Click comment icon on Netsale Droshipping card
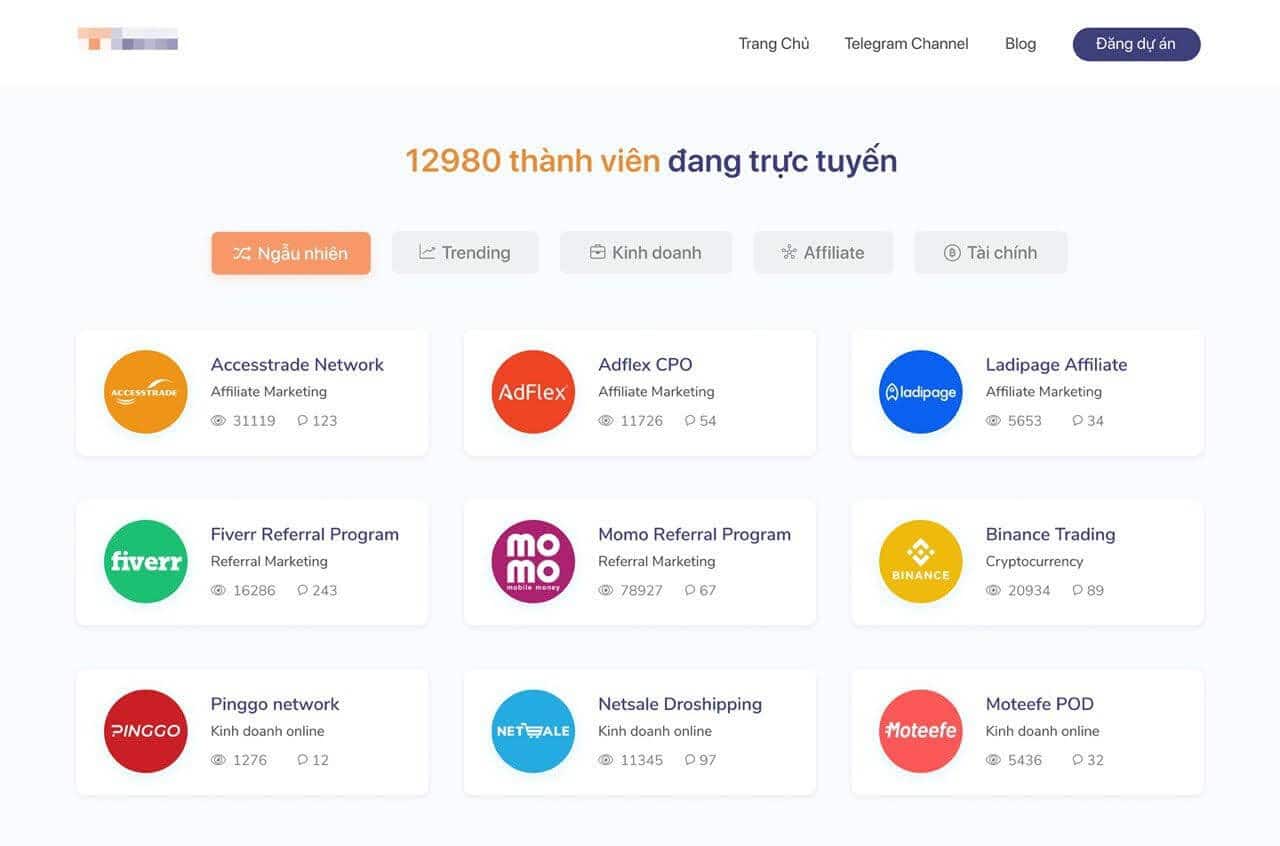 690,760
